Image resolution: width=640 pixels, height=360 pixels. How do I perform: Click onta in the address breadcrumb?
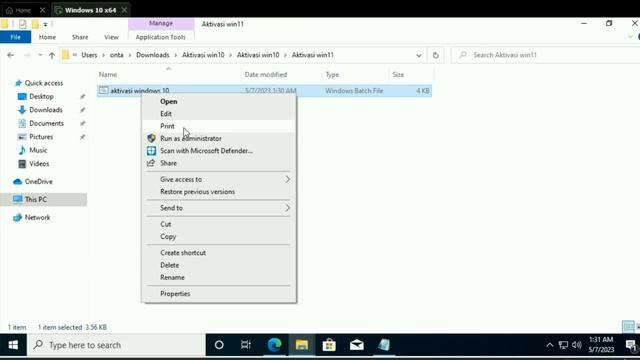click(116, 55)
